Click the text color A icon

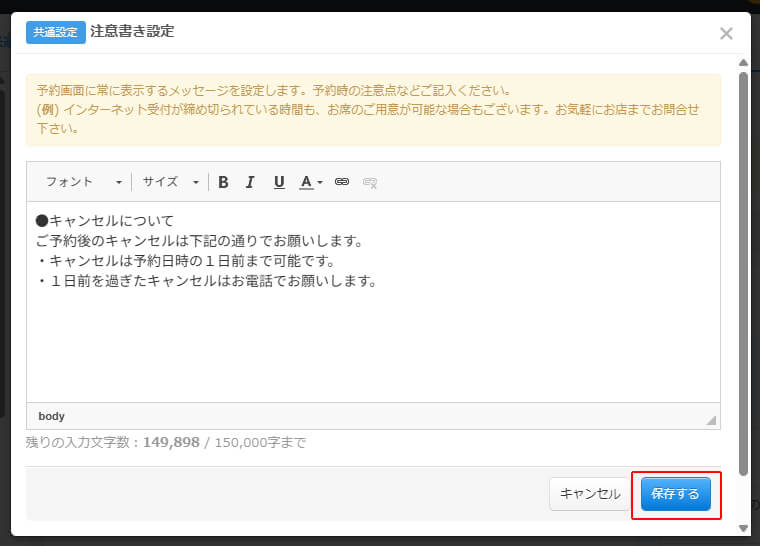306,182
